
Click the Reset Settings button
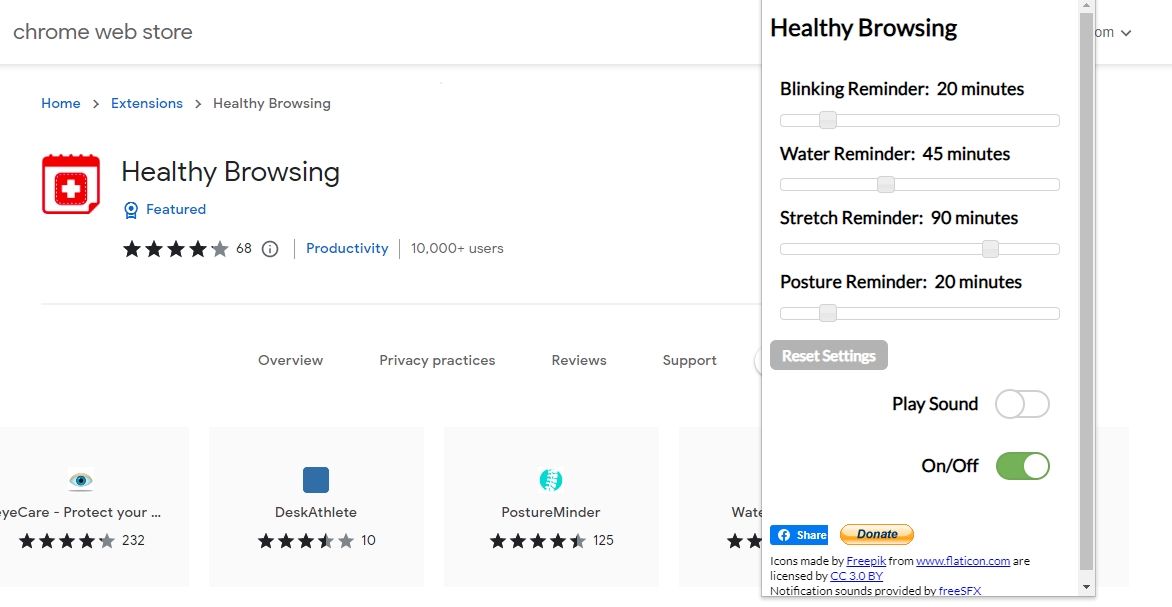828,356
